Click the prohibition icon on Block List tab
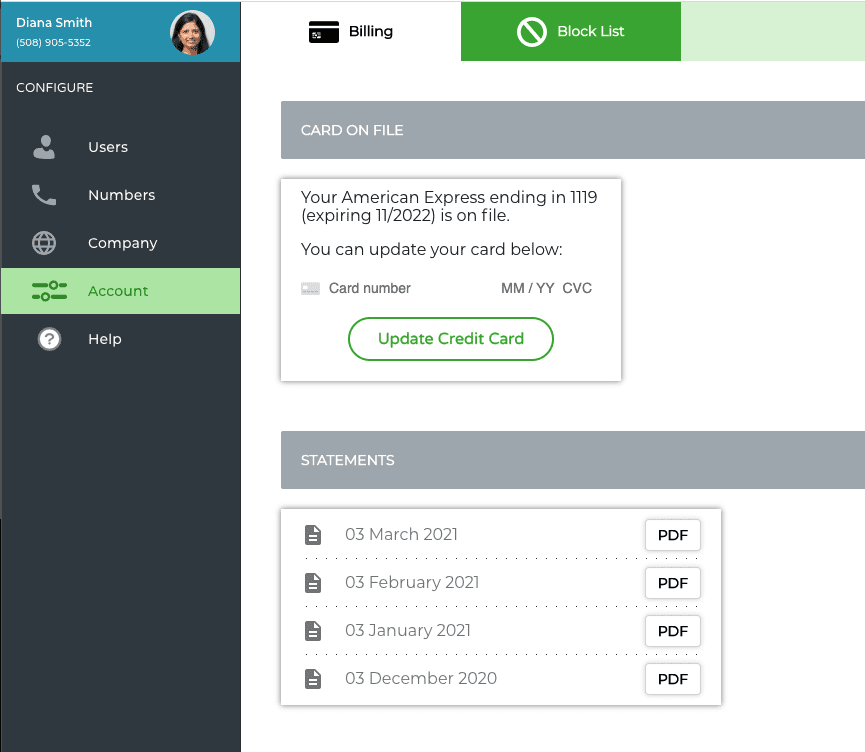Screen dimensions: 865x752 pos(531,31)
